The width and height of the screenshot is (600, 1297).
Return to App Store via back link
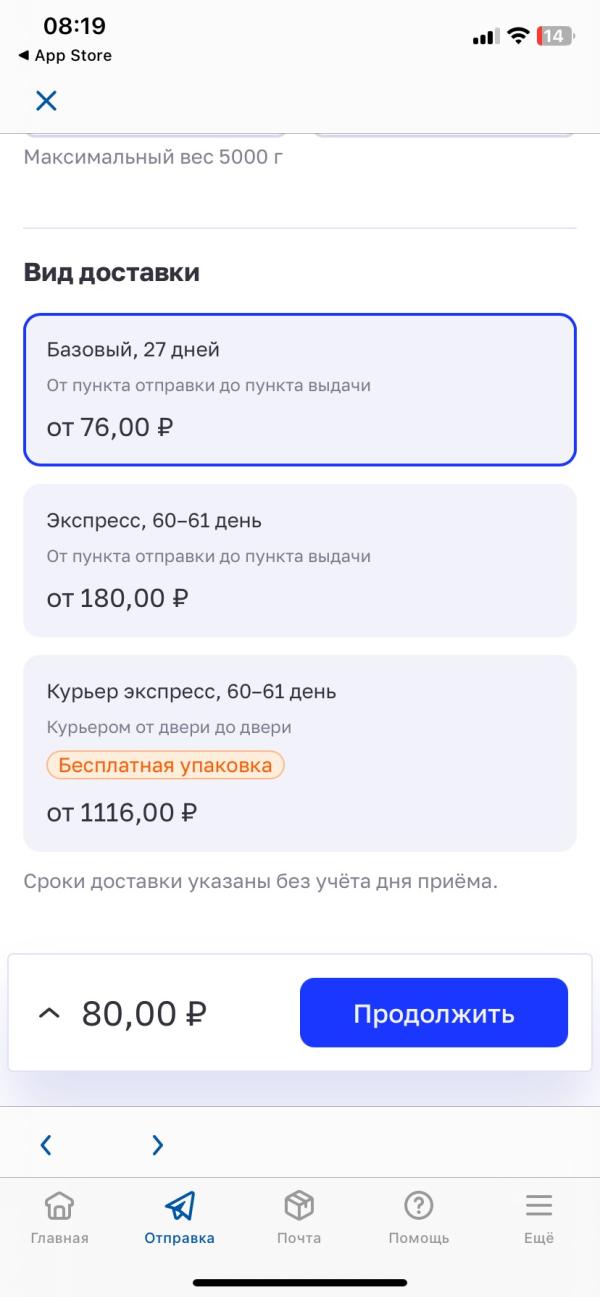pyautogui.click(x=65, y=56)
